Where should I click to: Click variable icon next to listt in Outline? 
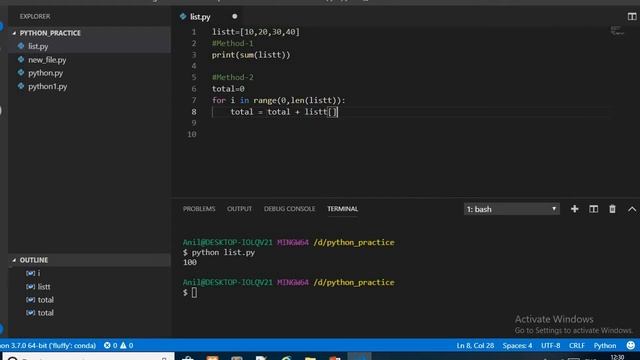(30, 287)
